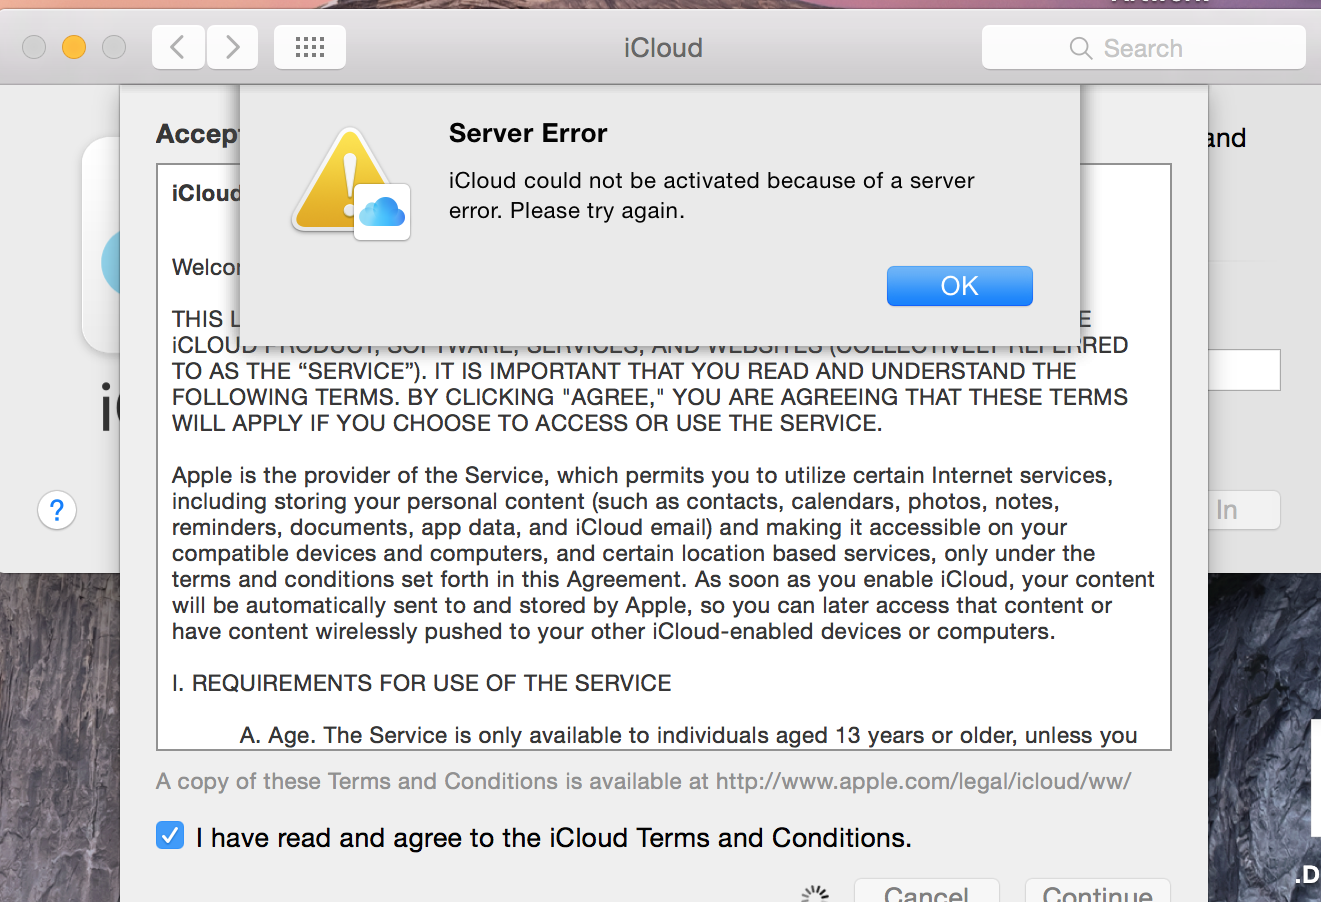The image size is (1321, 902).
Task: Click the 'Apple is the provider of the Service' paragraph
Action: 663,553
